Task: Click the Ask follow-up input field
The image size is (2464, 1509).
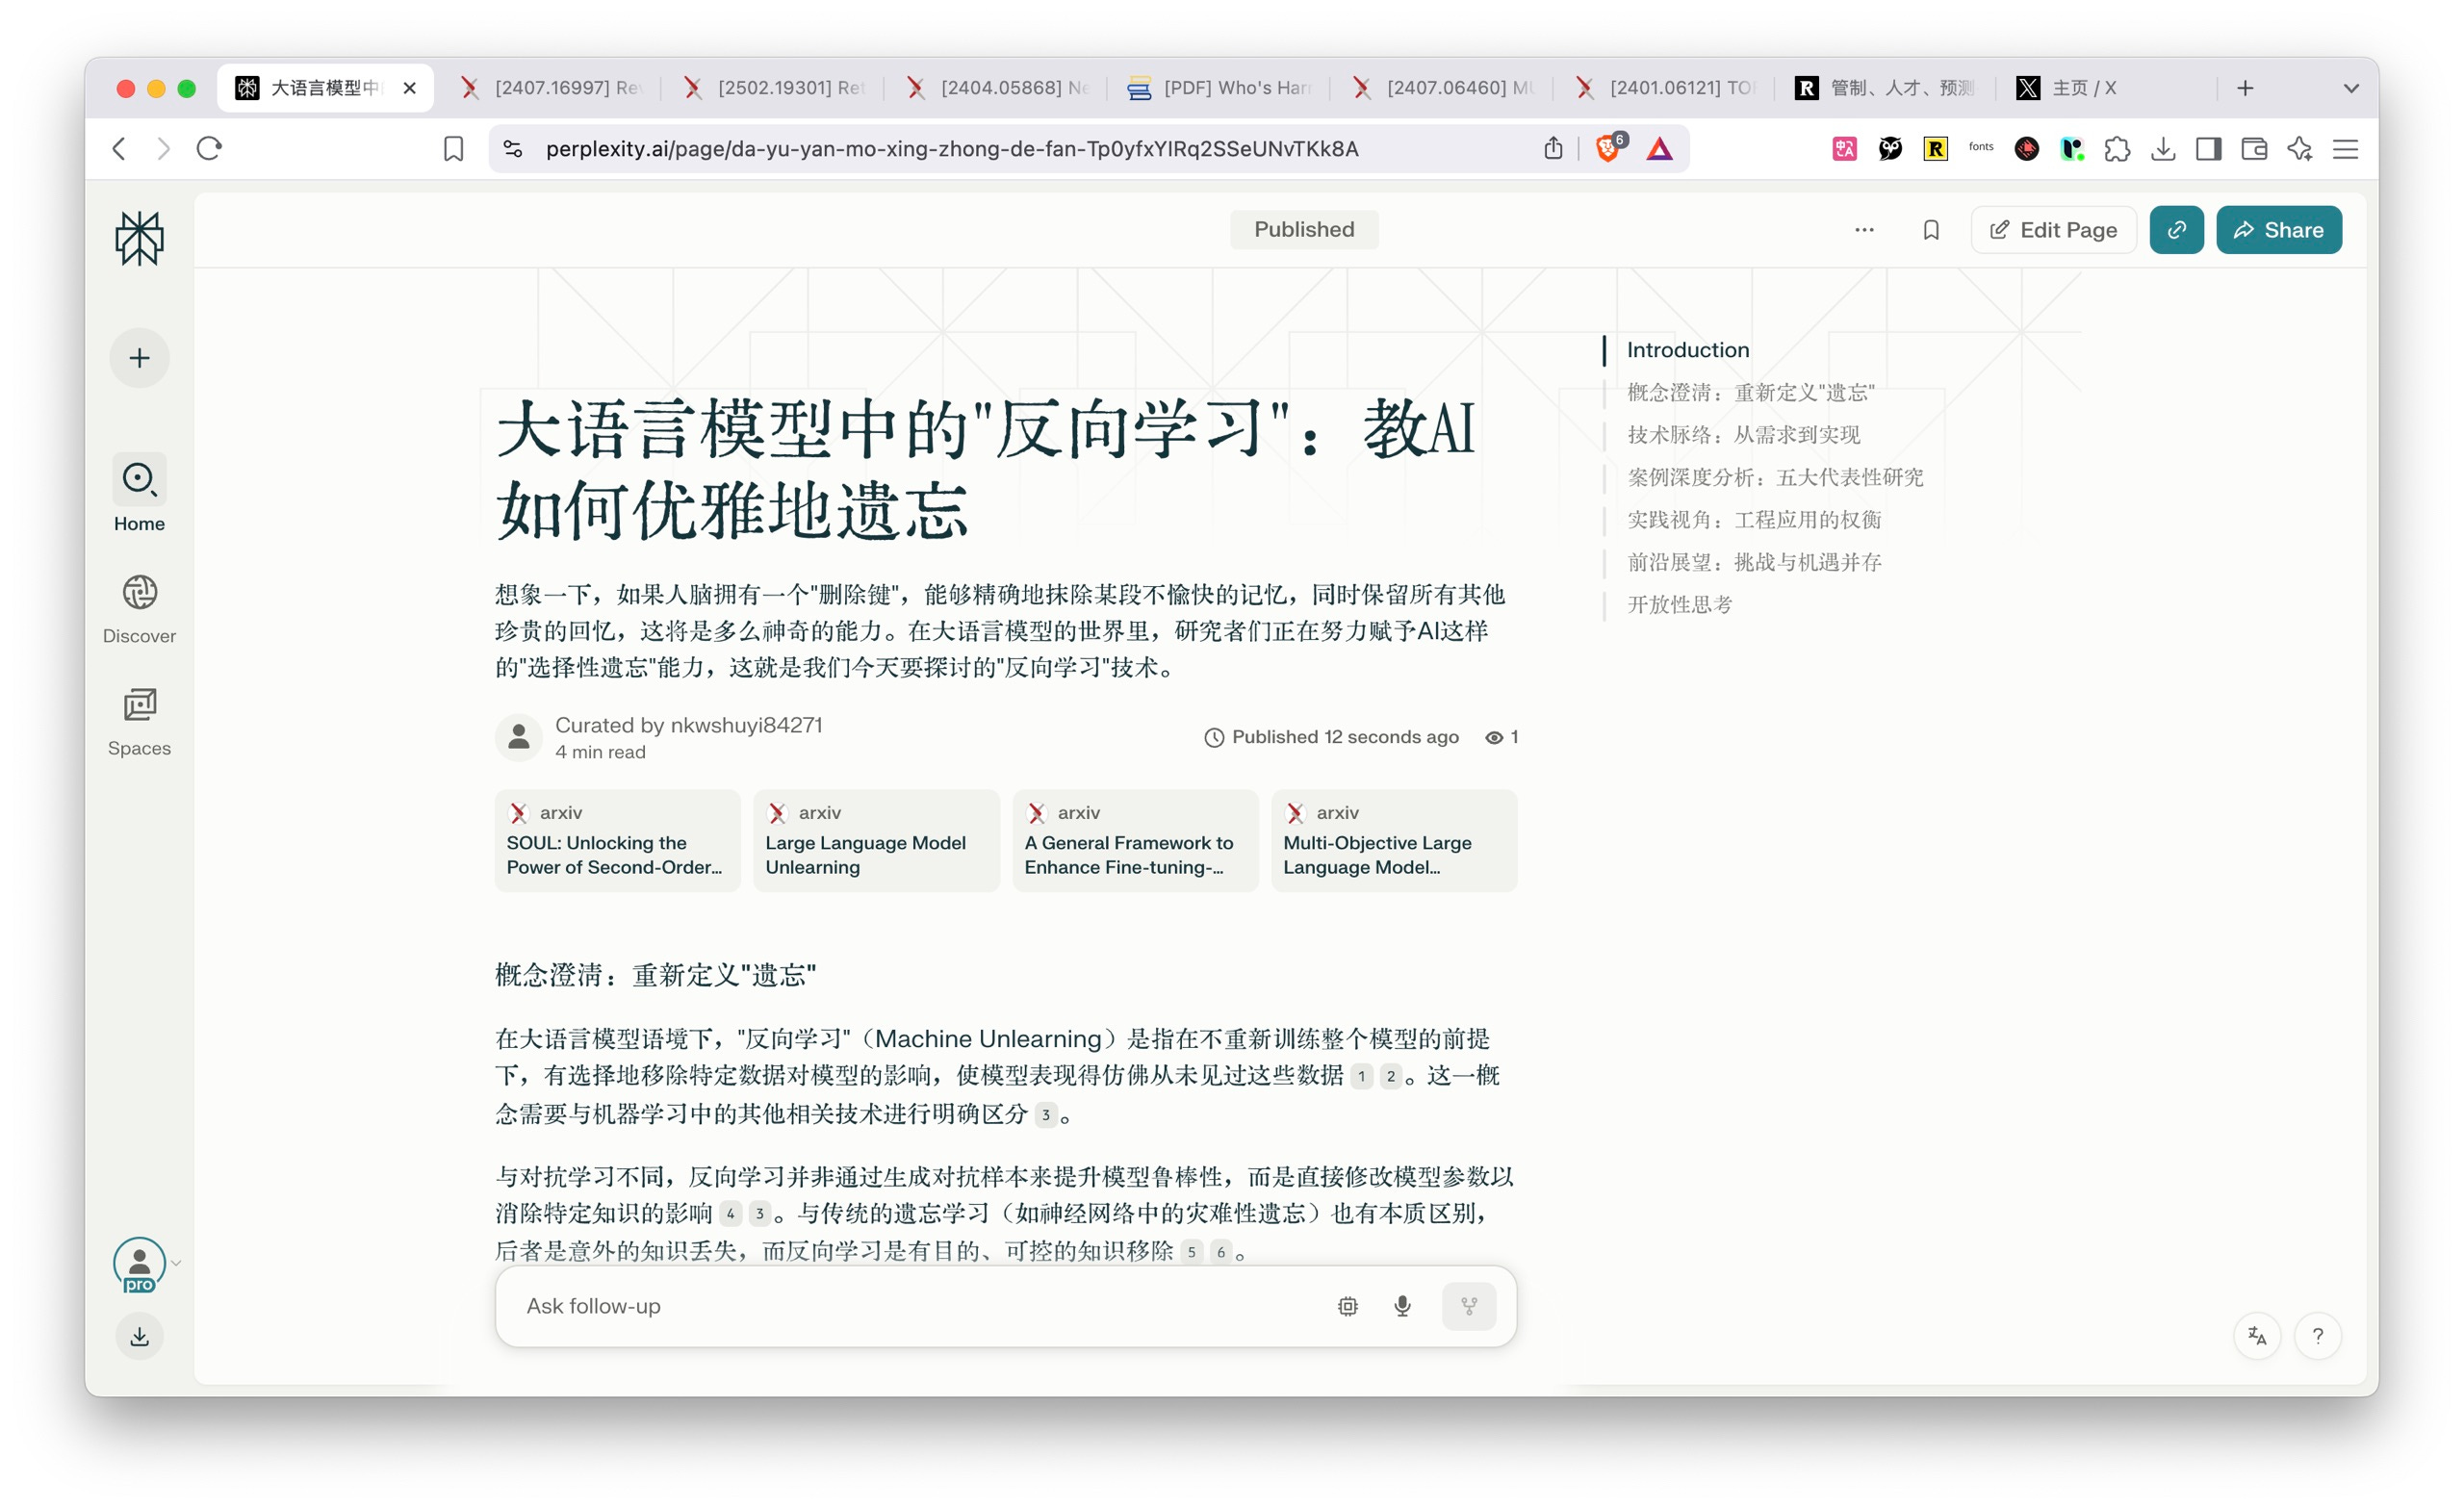Action: point(900,1306)
